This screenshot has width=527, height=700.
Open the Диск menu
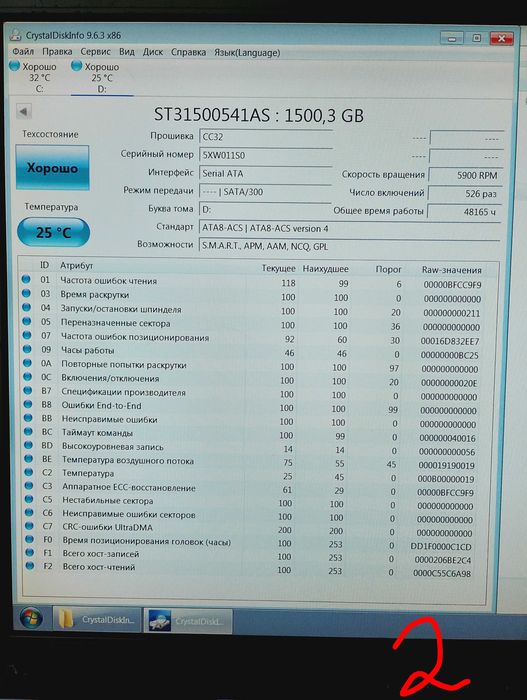(153, 52)
